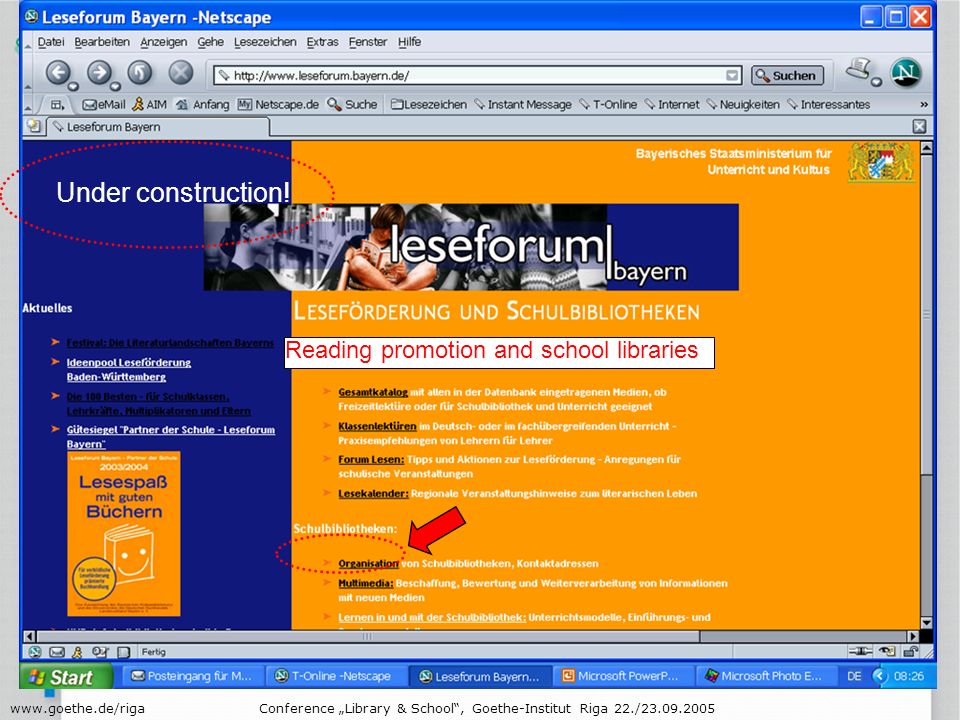Click the vertical scrollbar down arrow
The image size is (960, 720).
(x=926, y=623)
